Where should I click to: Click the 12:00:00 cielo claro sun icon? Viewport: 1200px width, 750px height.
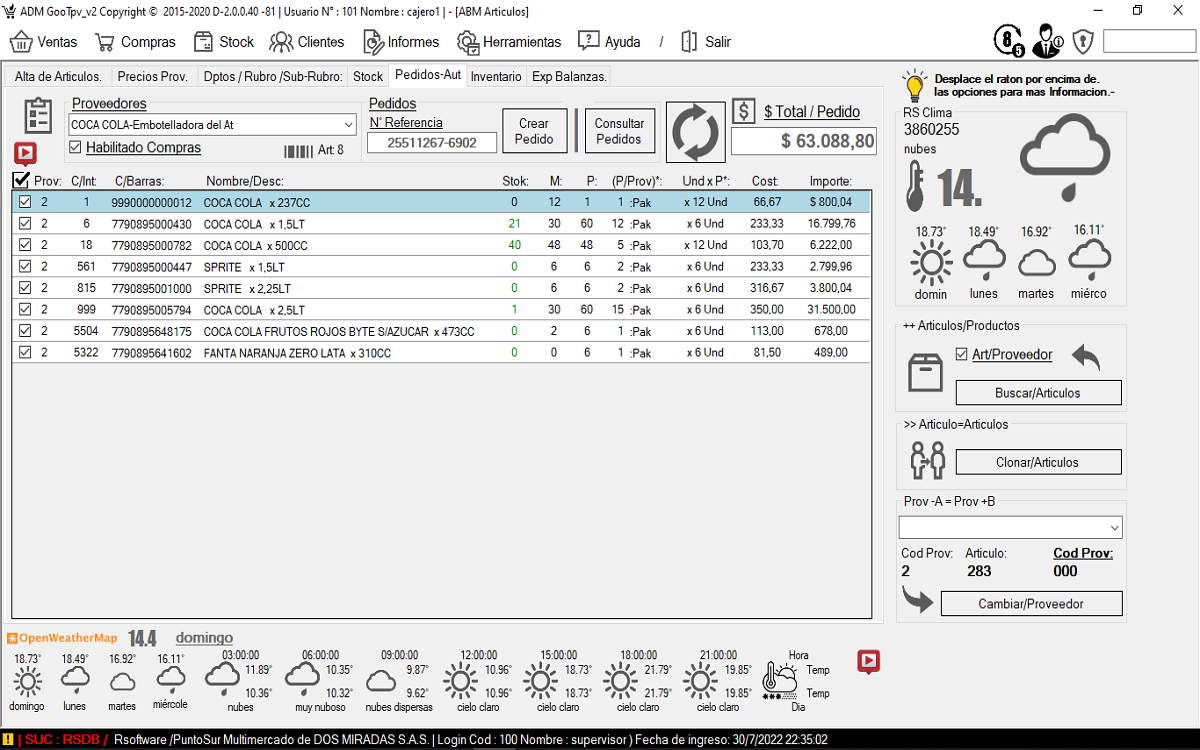pos(461,682)
